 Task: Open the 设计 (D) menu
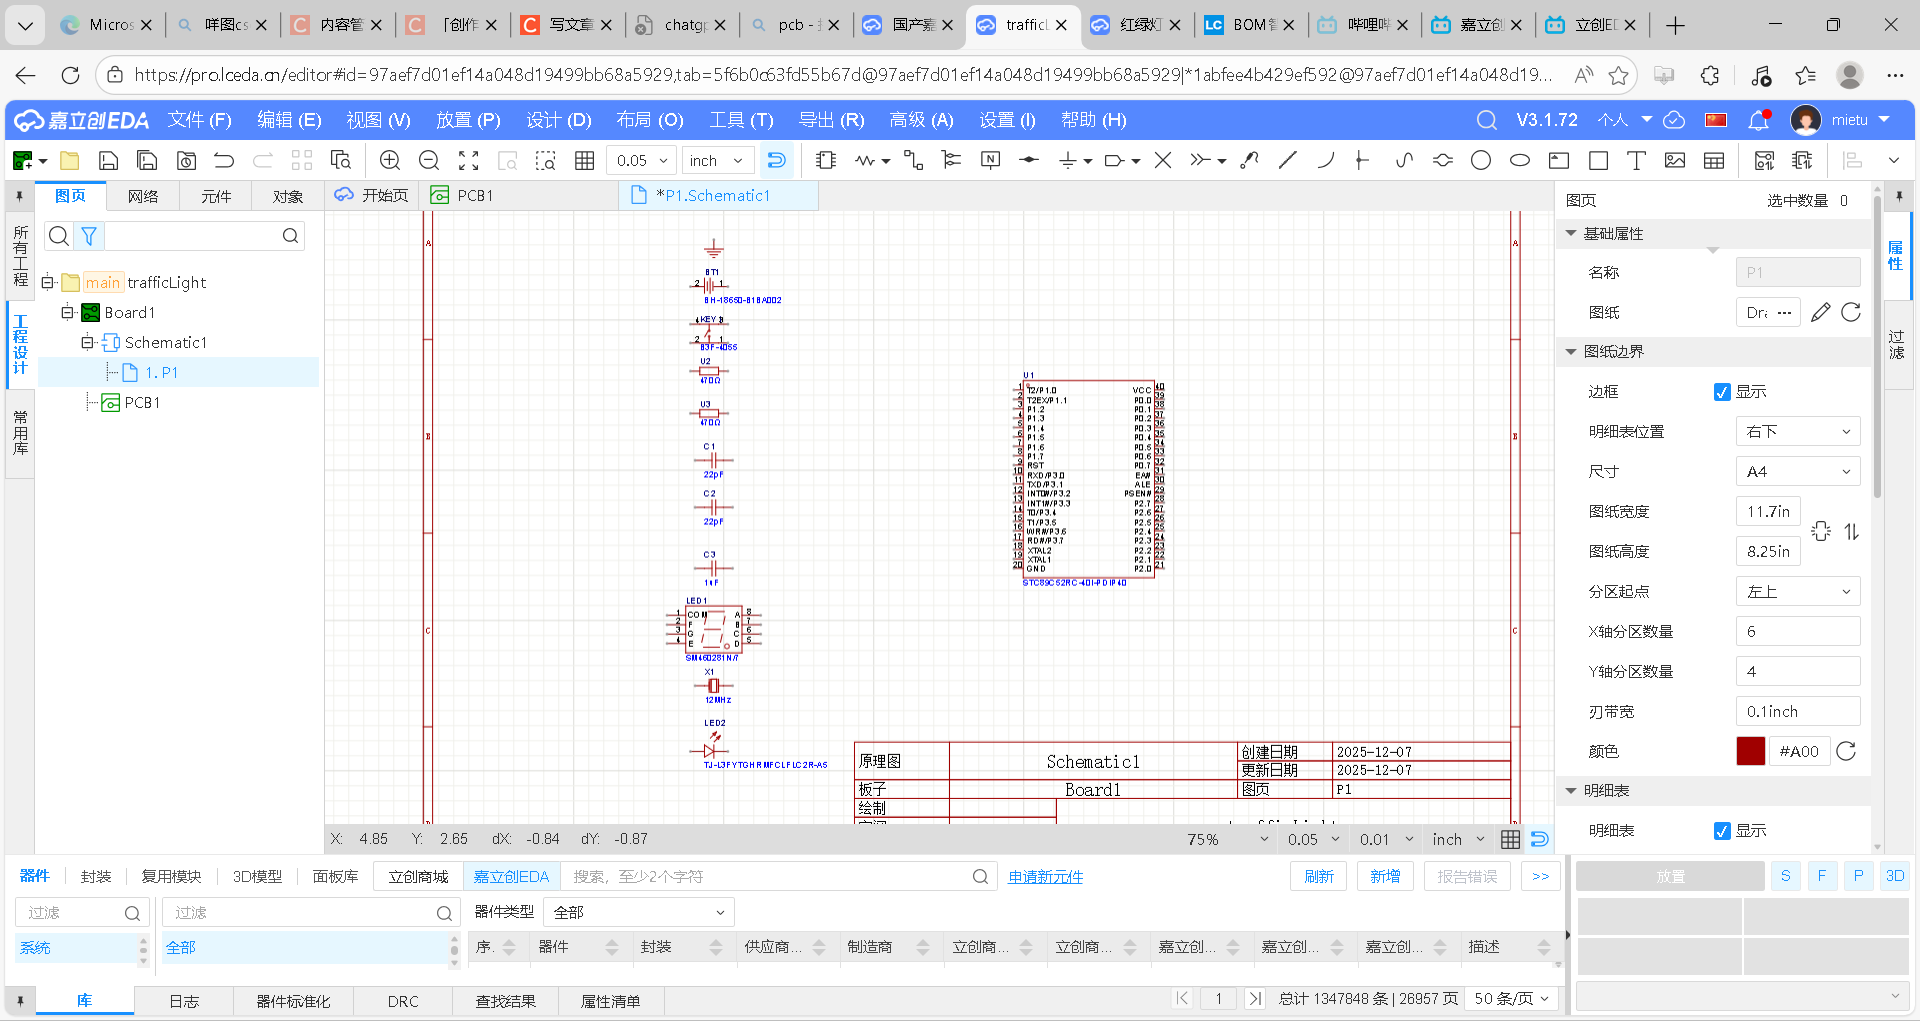click(x=558, y=120)
